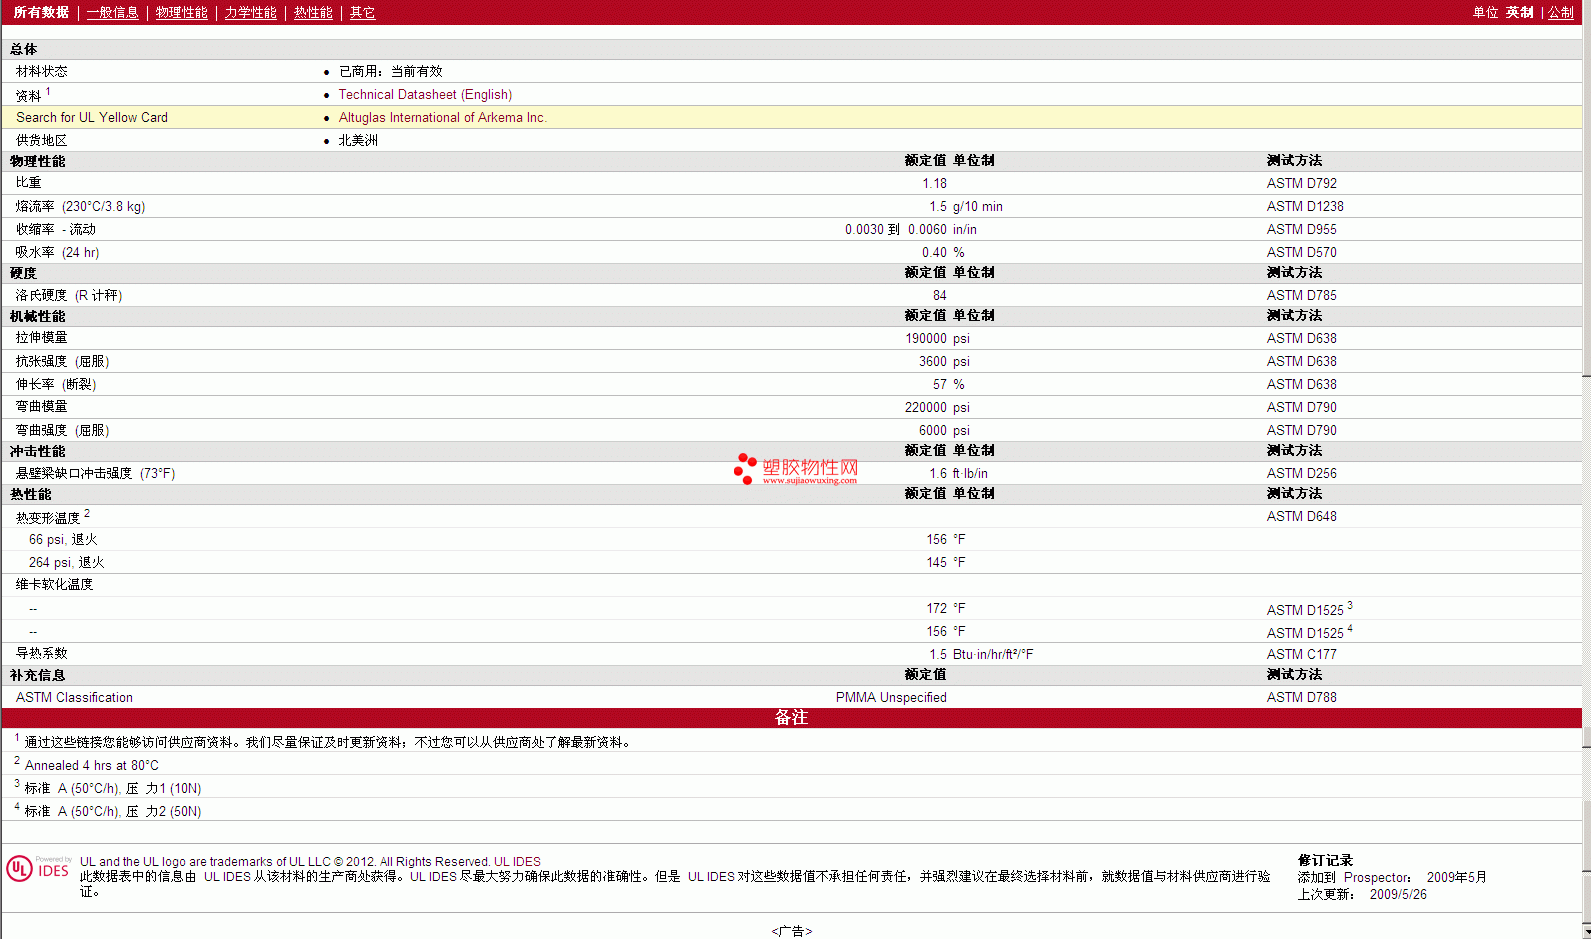Click the Search for UL Yellow Card label
The width and height of the screenshot is (1591, 939).
[92, 117]
